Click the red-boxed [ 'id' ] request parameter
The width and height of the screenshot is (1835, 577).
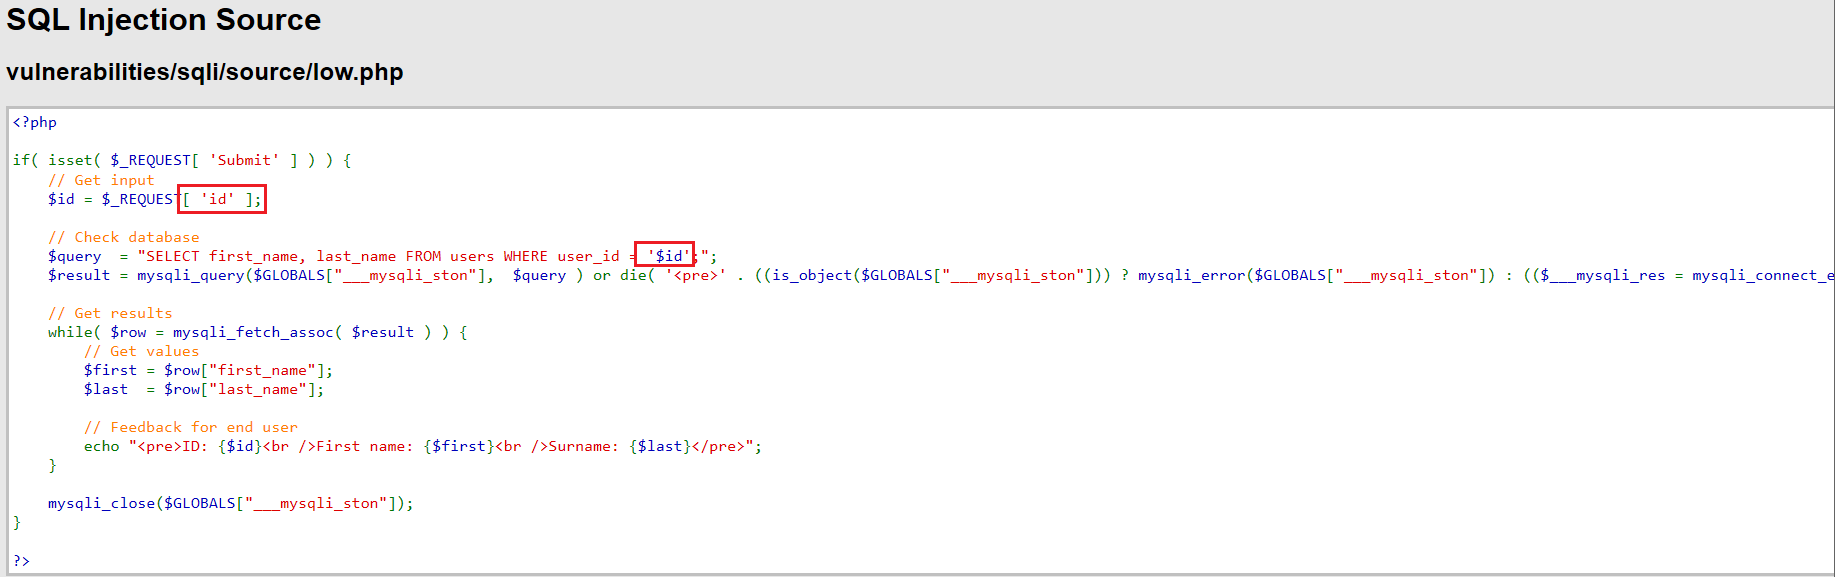point(222,199)
